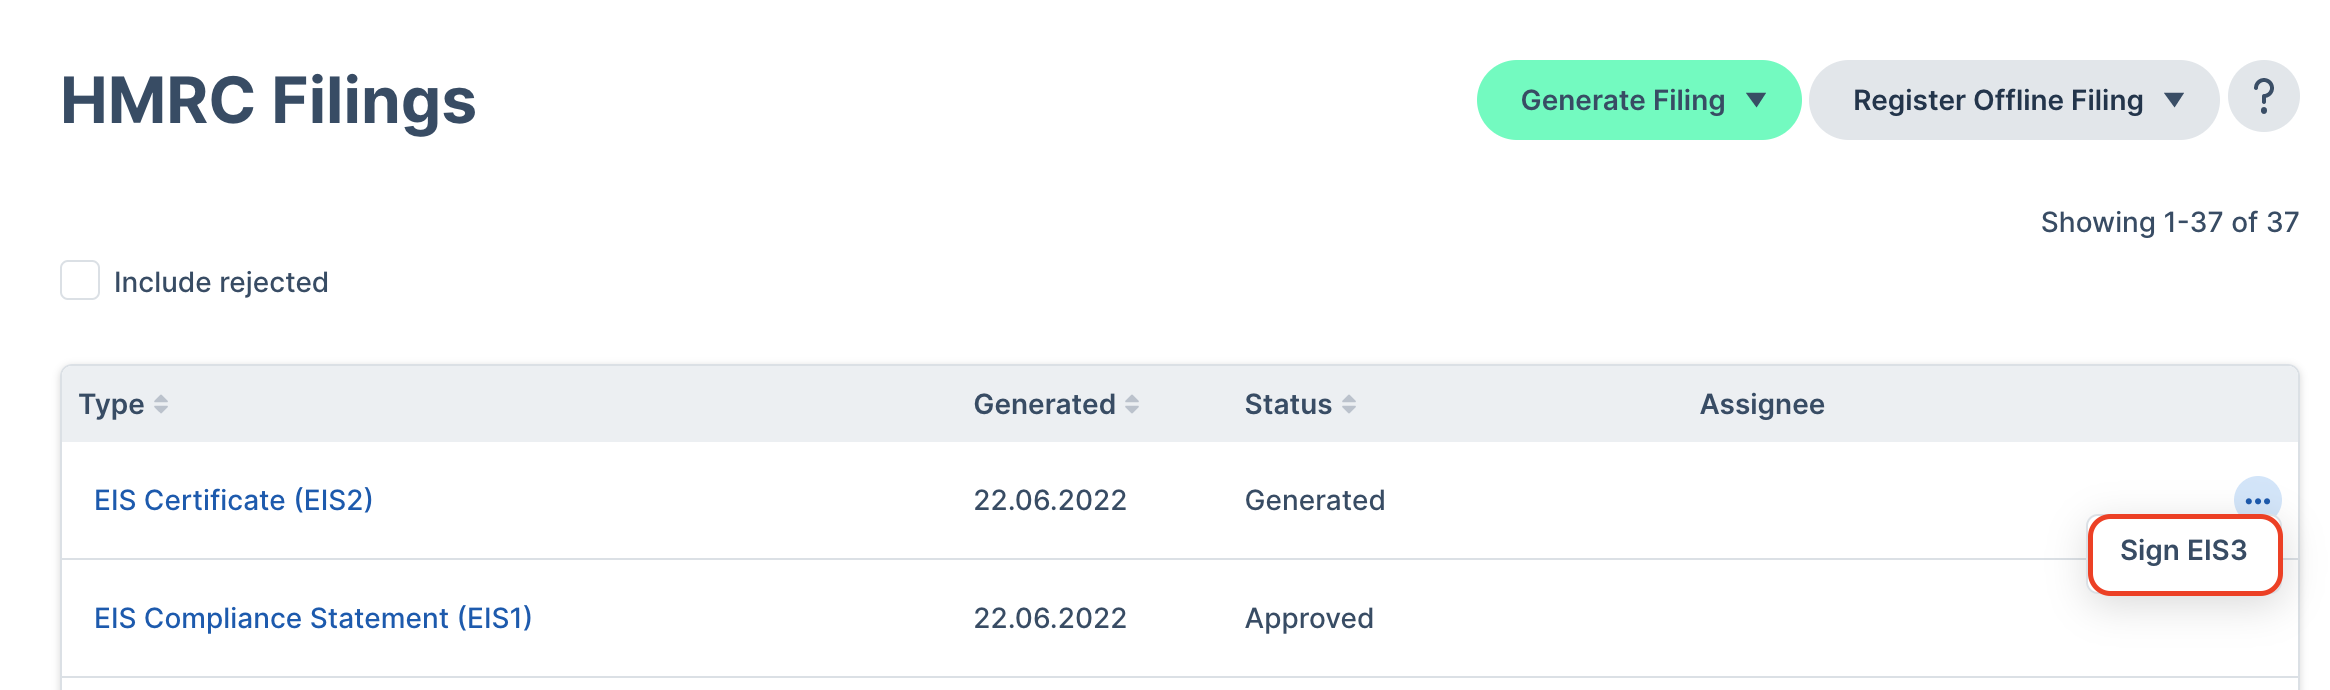This screenshot has height=690, width=2330.
Task: Click the Type column header
Action: (x=112, y=404)
